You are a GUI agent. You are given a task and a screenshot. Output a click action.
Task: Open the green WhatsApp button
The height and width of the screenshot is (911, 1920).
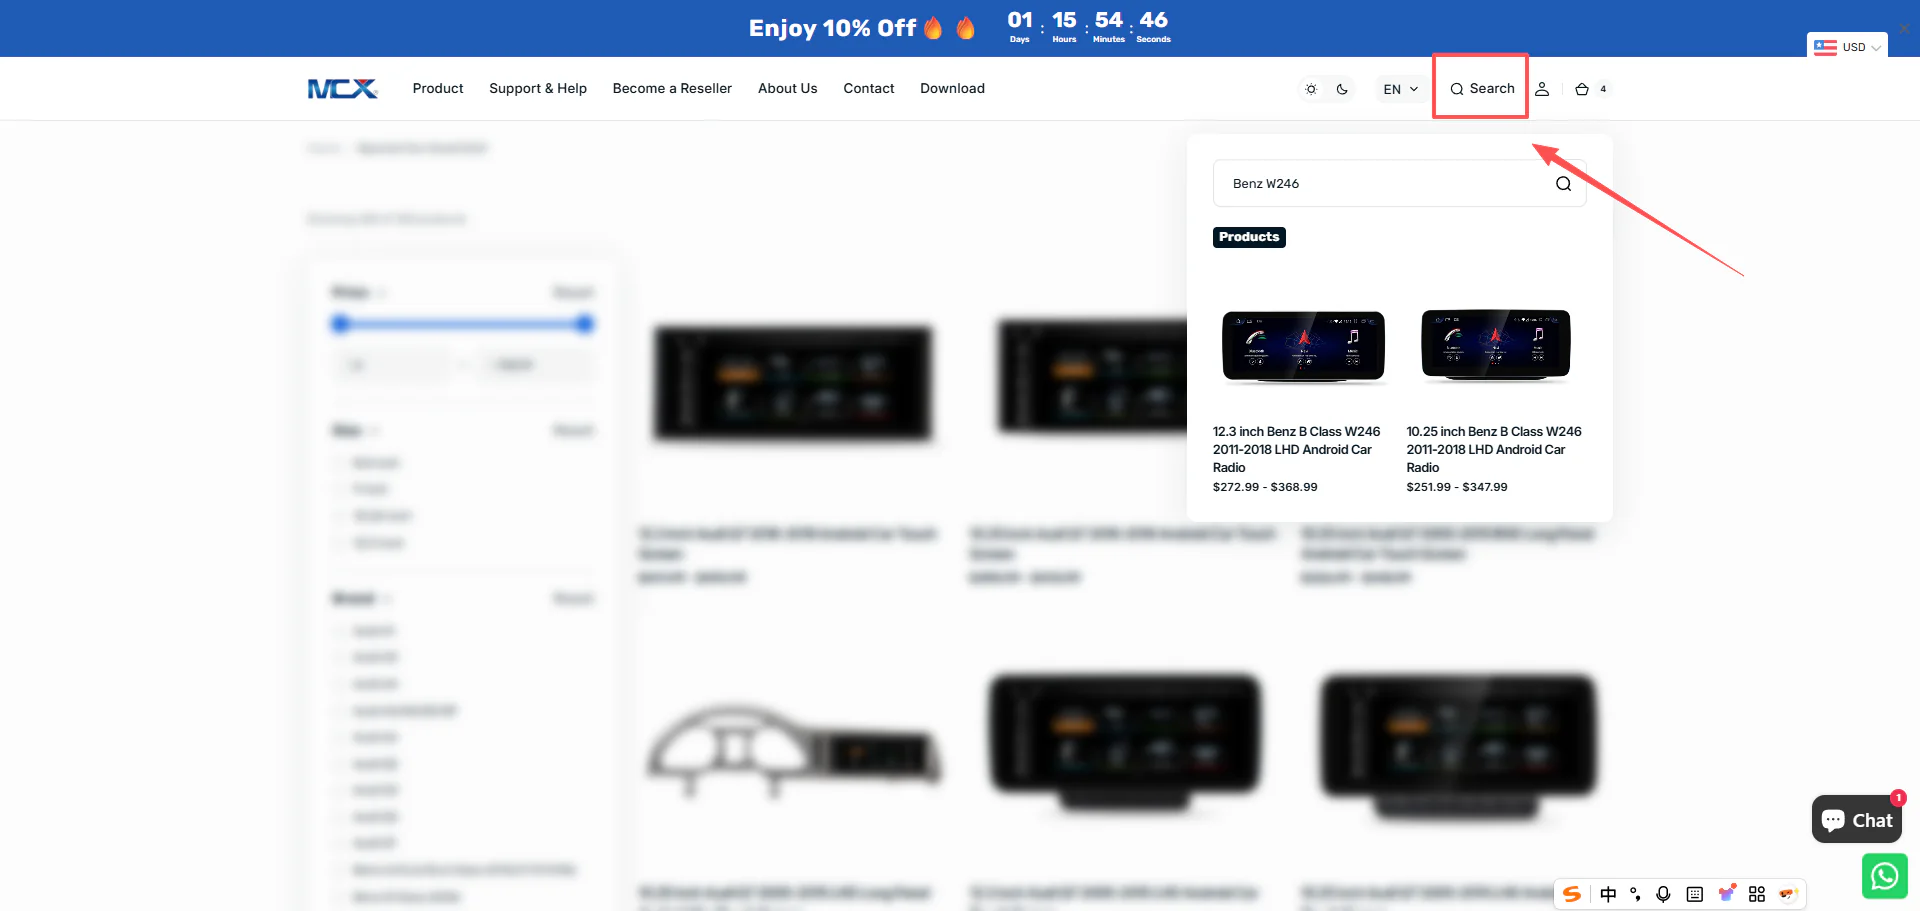(x=1884, y=876)
